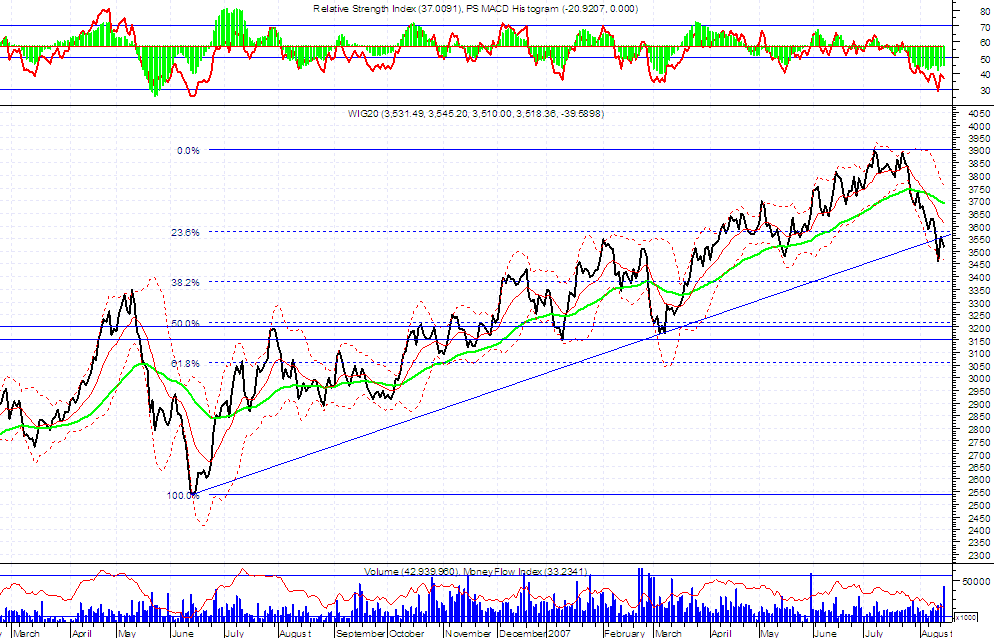Viewport: 994px width, 638px height.
Task: Click the Relative Strength Index title text
Action: (x=475, y=9)
